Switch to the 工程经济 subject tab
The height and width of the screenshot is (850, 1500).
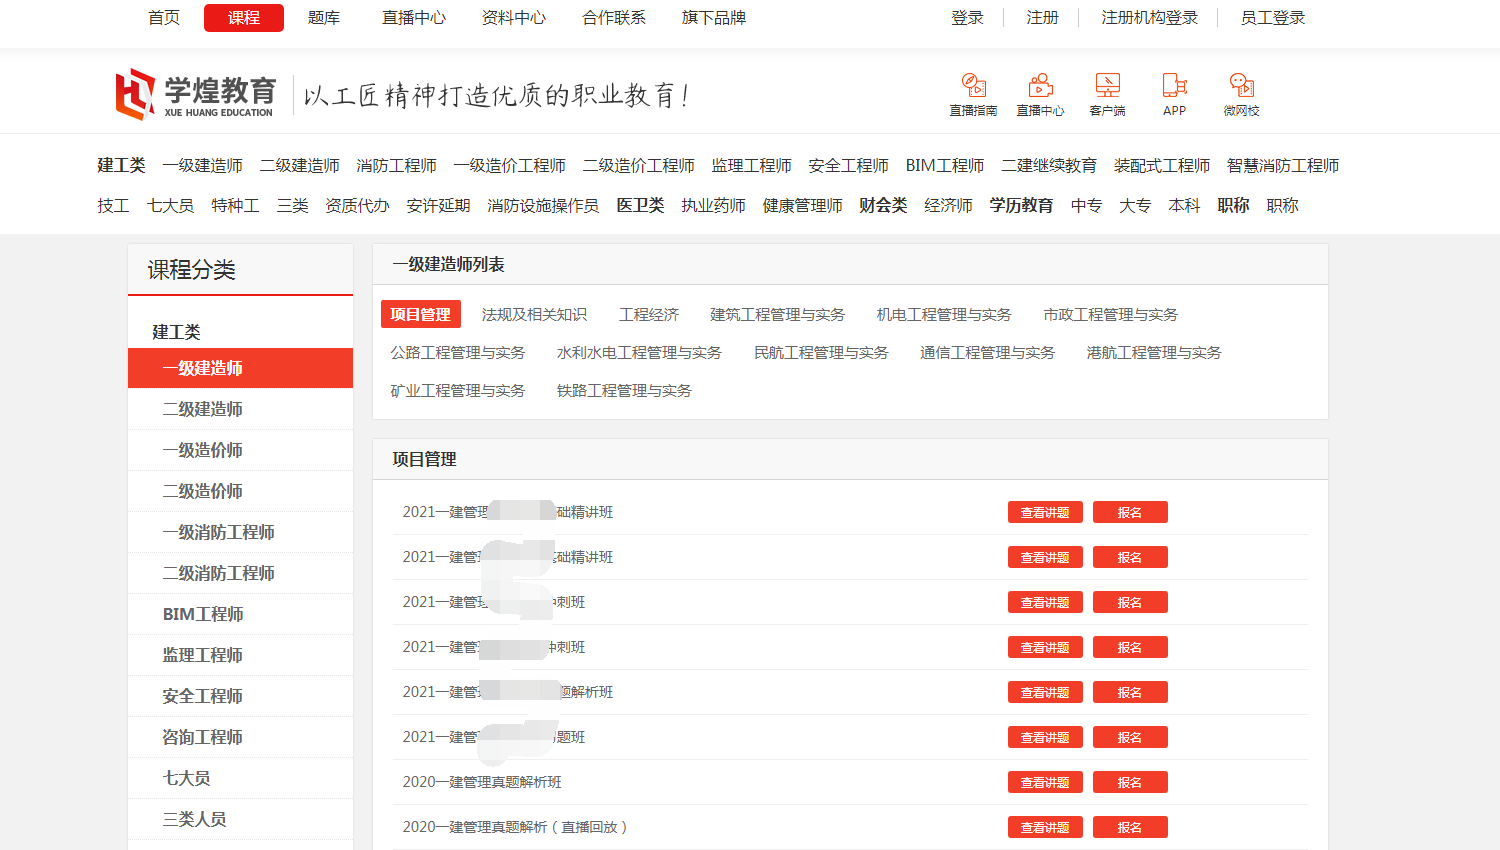pos(648,315)
